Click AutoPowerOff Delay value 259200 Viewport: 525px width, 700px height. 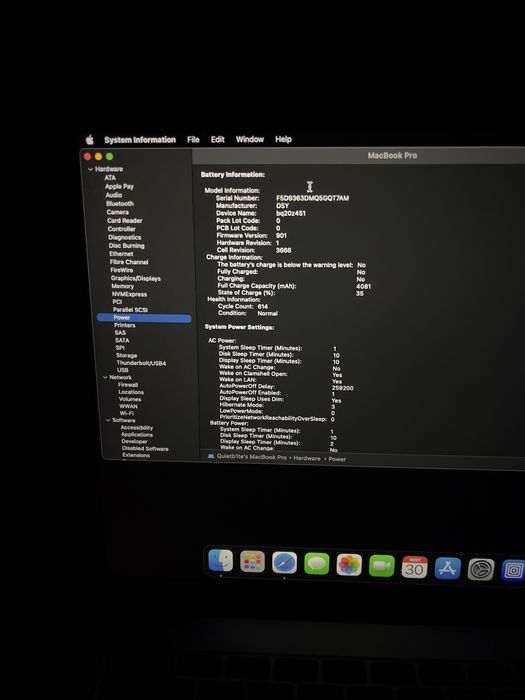[x=343, y=388]
